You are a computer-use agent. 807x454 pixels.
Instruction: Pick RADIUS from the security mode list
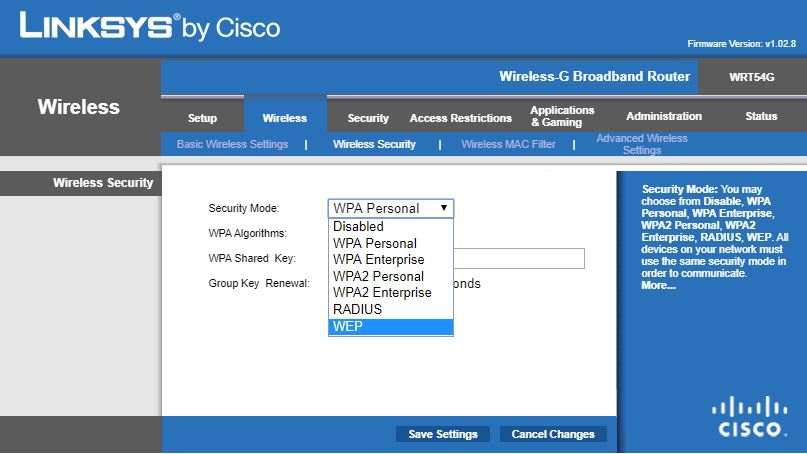[x=391, y=309]
